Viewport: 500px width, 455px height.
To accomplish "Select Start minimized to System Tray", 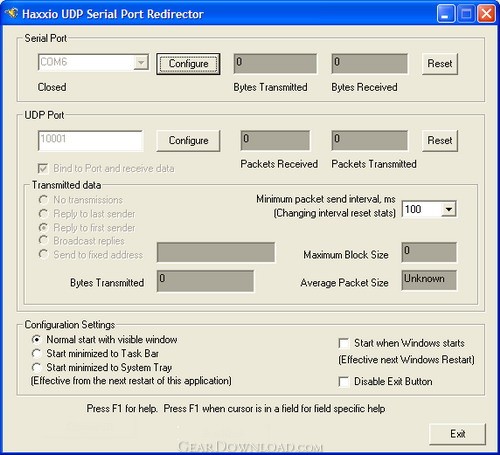I will click(x=102, y=367).
